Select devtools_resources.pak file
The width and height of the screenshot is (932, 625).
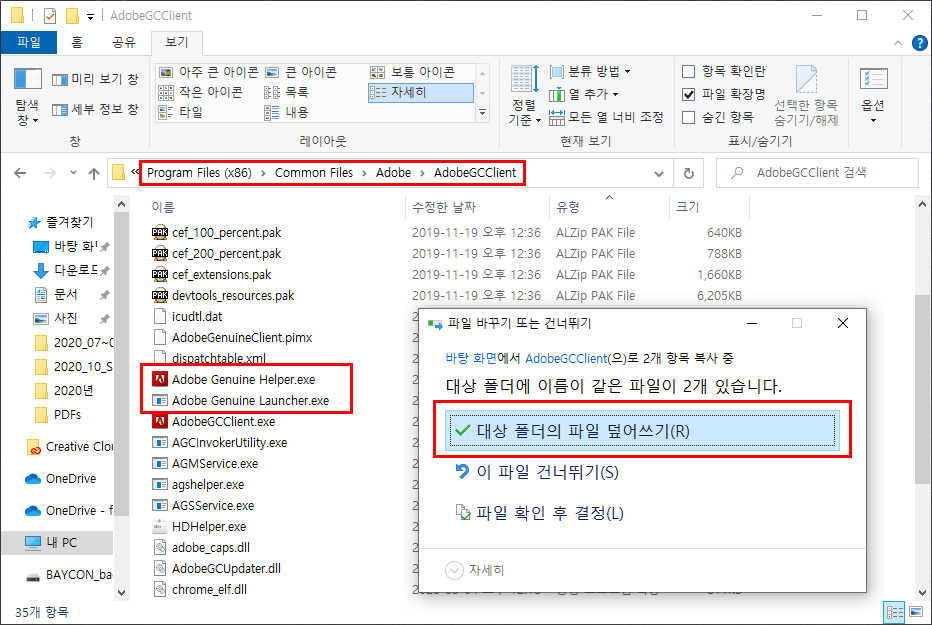(x=233, y=296)
